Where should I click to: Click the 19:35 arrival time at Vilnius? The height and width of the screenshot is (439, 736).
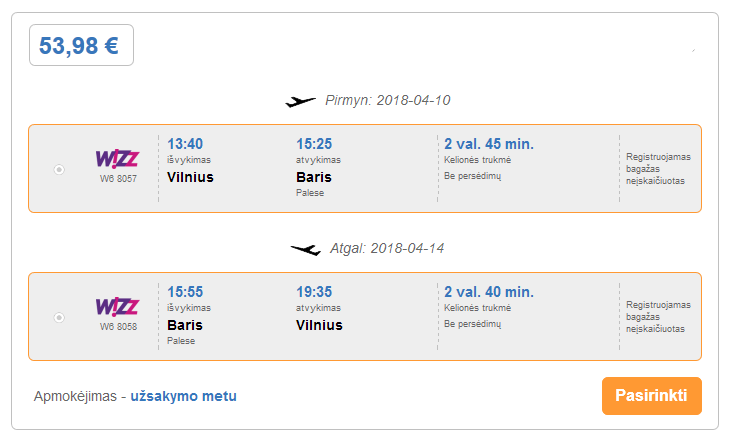(x=314, y=292)
